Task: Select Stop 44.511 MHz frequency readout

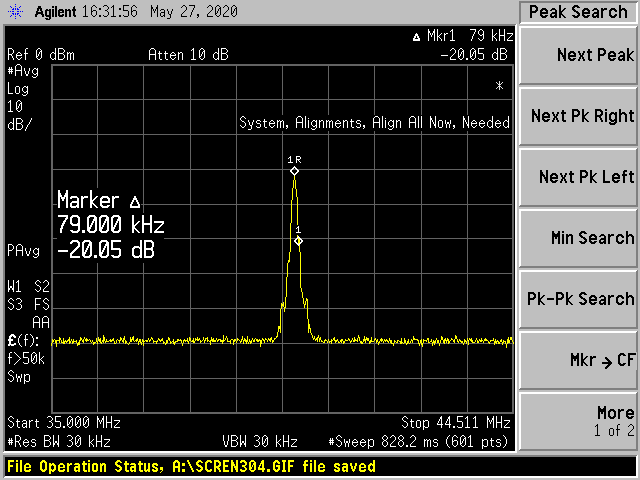Action: [x=455, y=422]
